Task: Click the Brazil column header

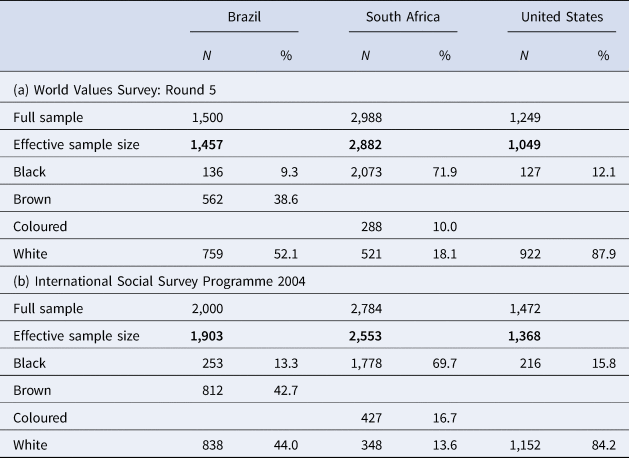Action: [248, 16]
